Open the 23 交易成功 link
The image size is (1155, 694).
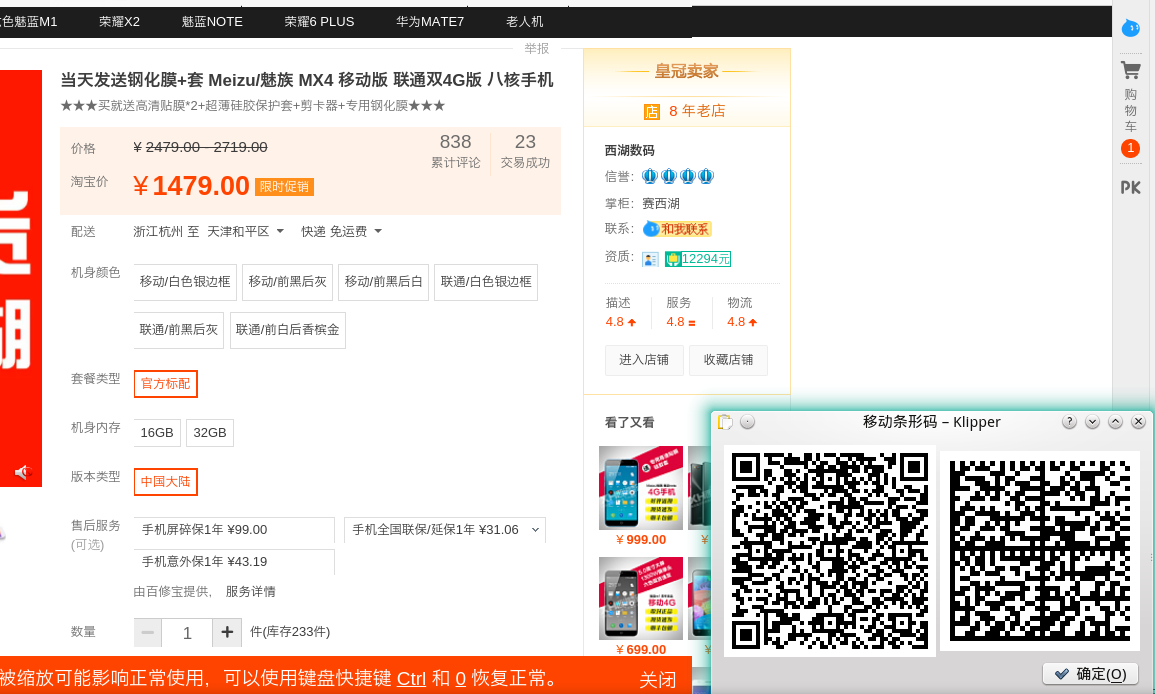point(525,151)
